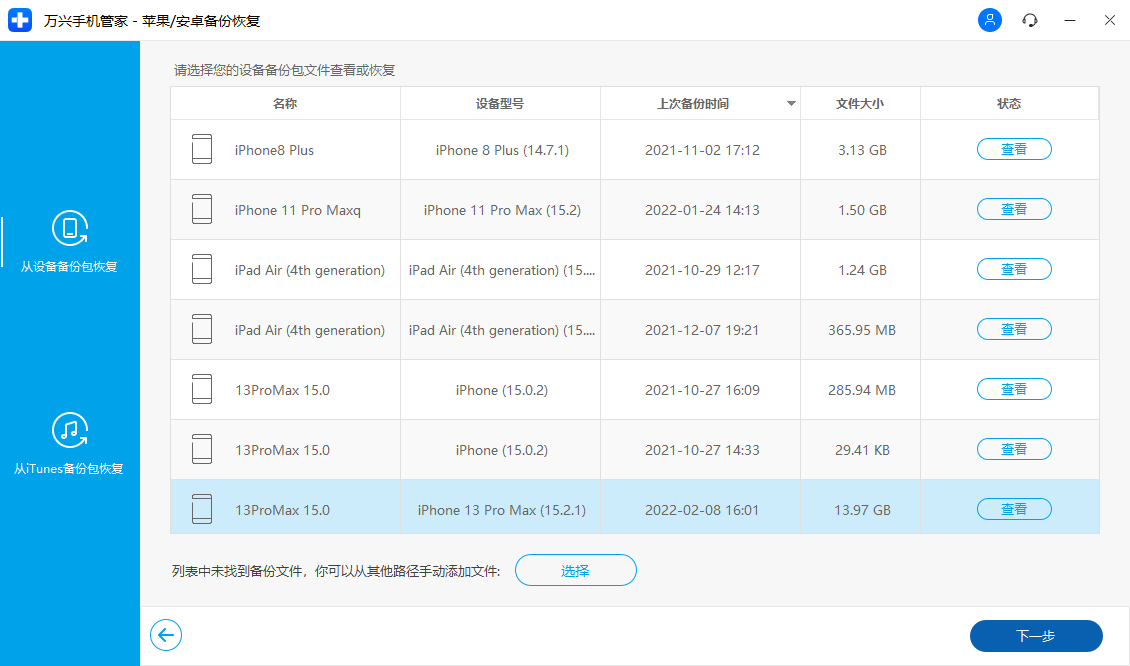Viewport: 1130px width, 666px height.
Task: View the iPhone8 Plus backup details
Action: 1014,148
